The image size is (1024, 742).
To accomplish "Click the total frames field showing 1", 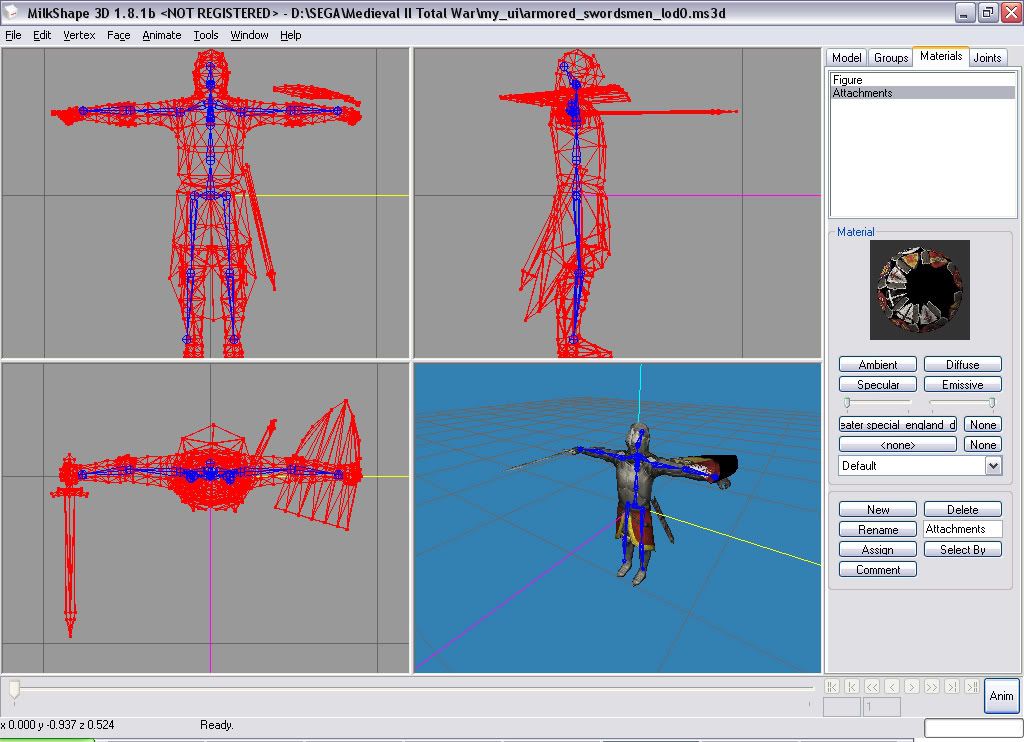I will (x=882, y=707).
